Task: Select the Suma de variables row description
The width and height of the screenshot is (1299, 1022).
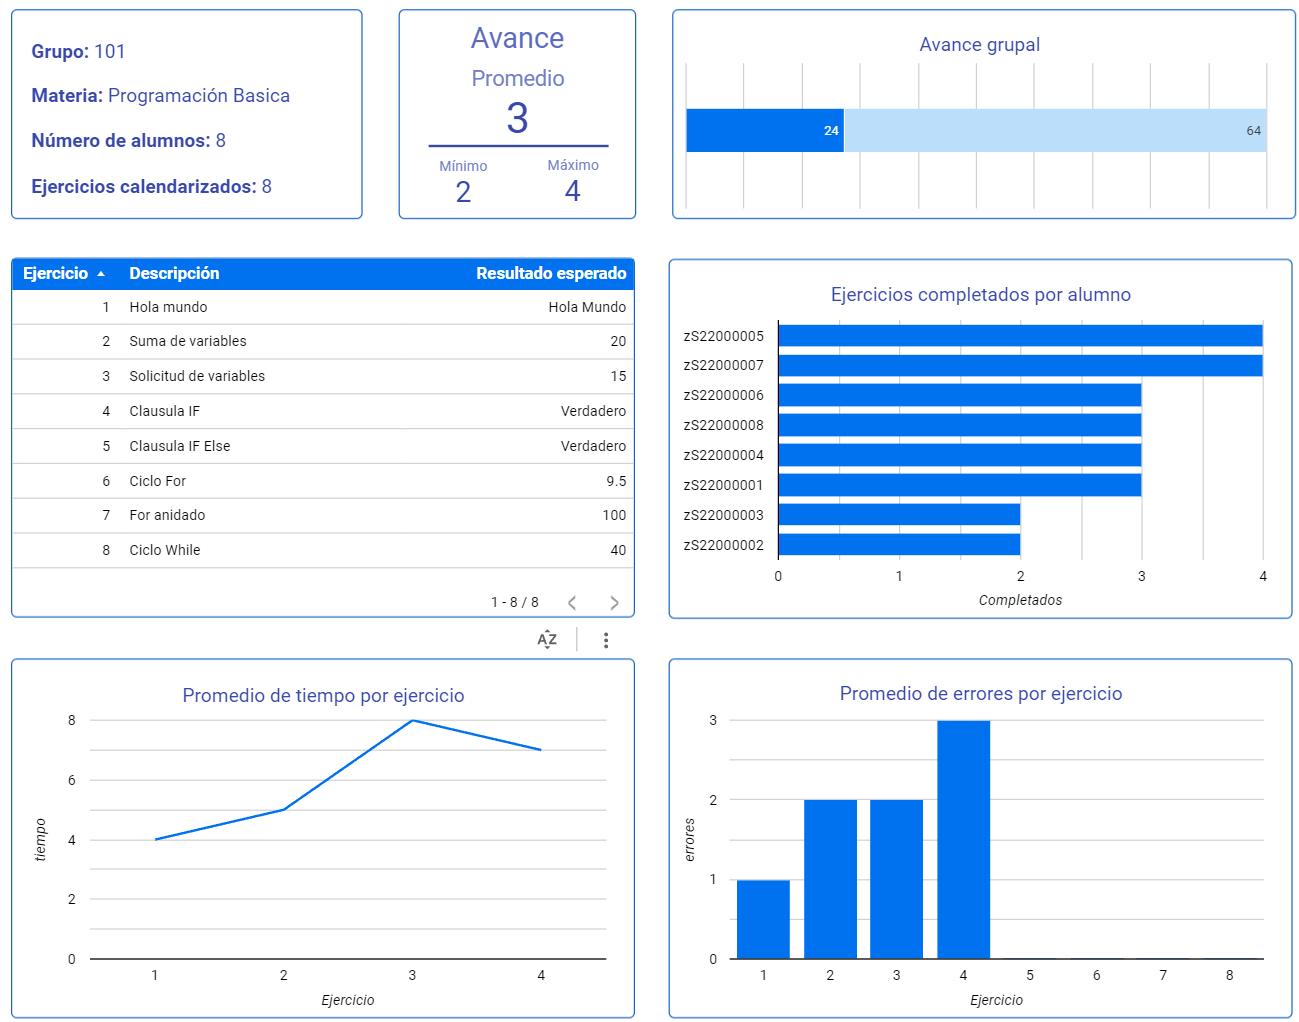Action: coord(188,341)
